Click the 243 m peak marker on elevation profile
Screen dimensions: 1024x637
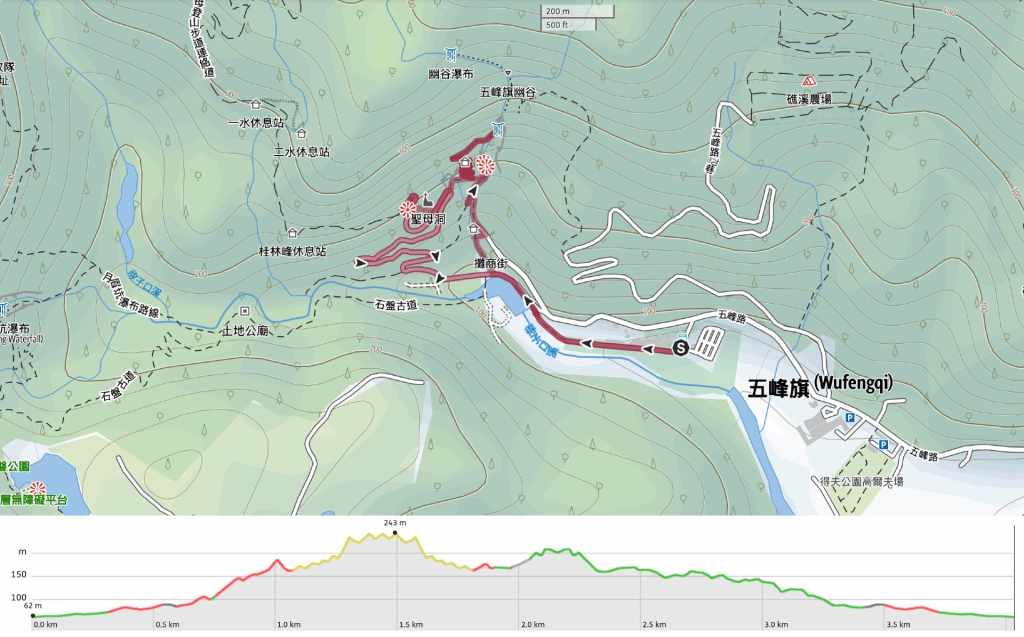[x=395, y=533]
